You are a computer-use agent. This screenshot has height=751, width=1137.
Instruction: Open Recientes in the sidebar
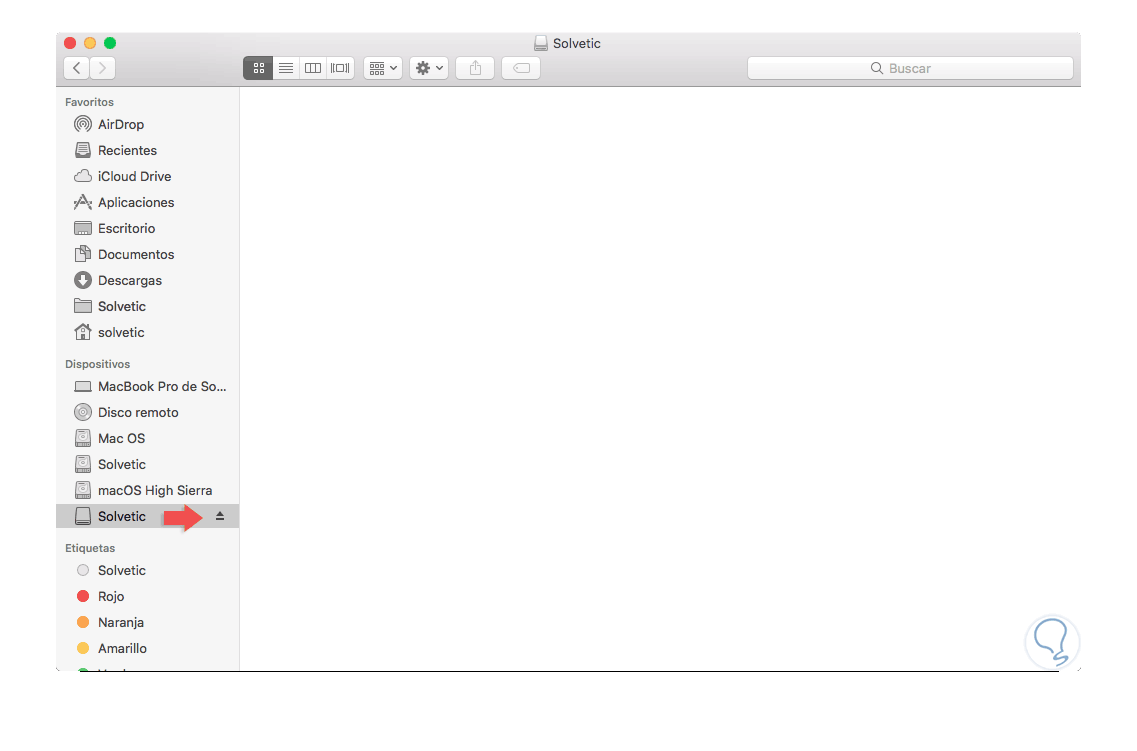click(147, 151)
